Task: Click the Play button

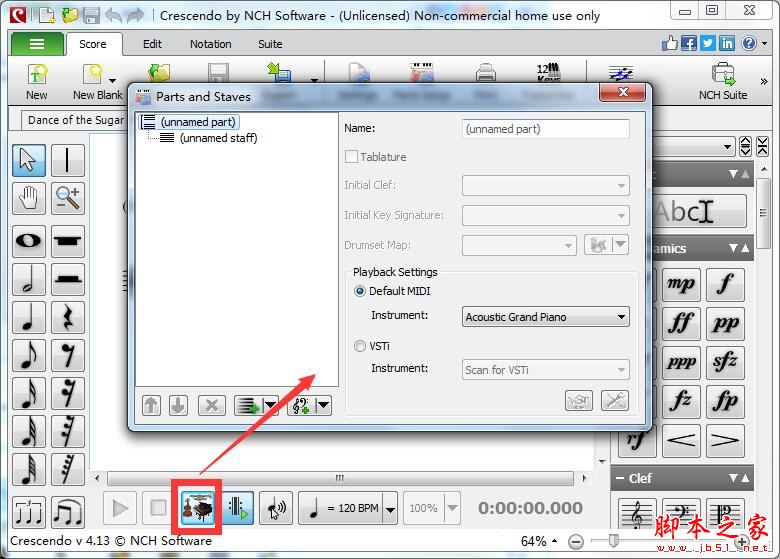Action: click(120, 508)
